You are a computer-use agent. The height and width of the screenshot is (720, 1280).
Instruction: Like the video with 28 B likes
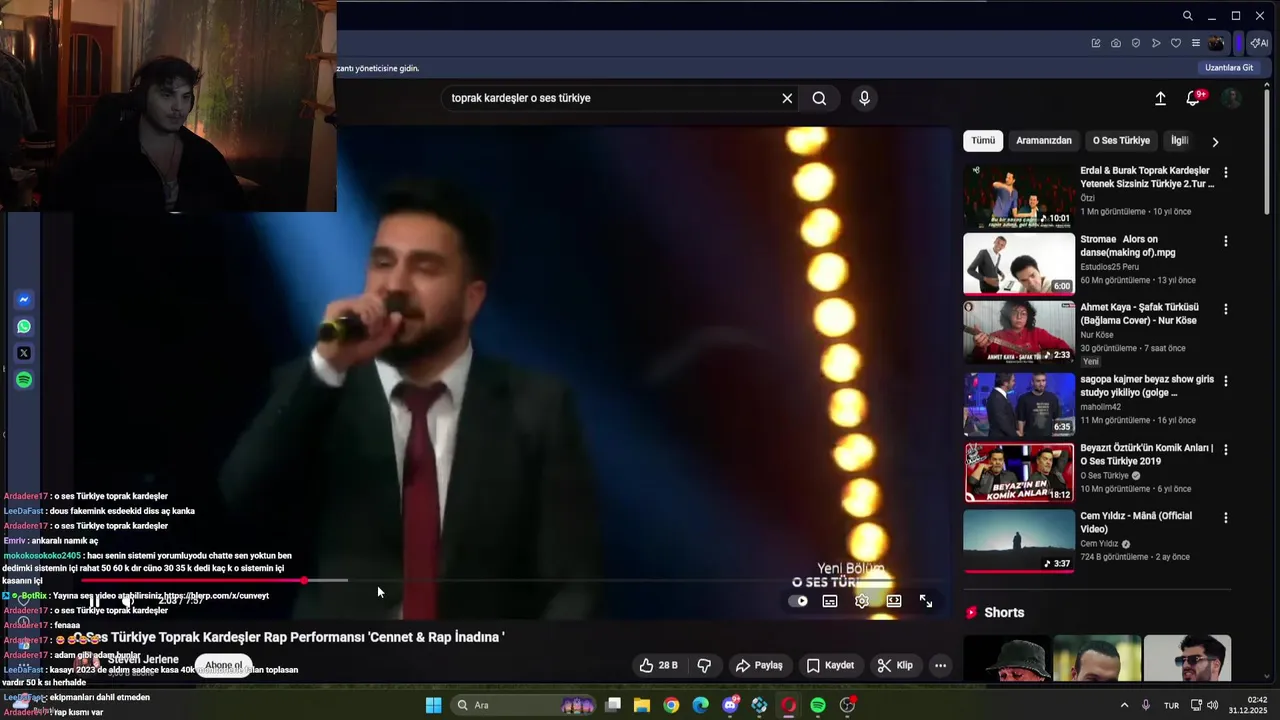pyautogui.click(x=659, y=665)
